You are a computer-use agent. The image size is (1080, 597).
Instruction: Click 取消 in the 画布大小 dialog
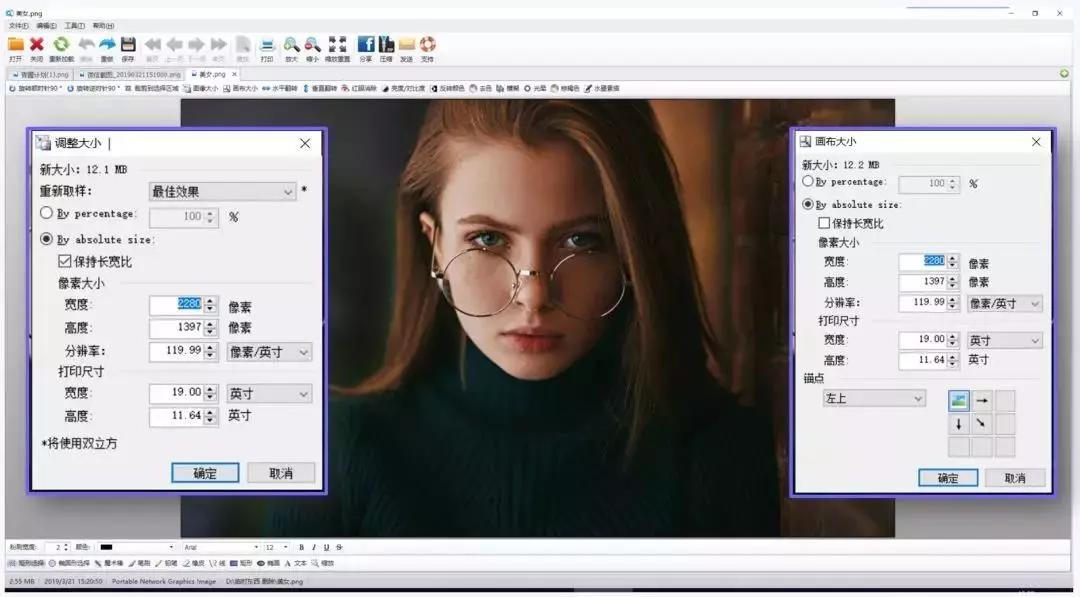coord(1014,478)
